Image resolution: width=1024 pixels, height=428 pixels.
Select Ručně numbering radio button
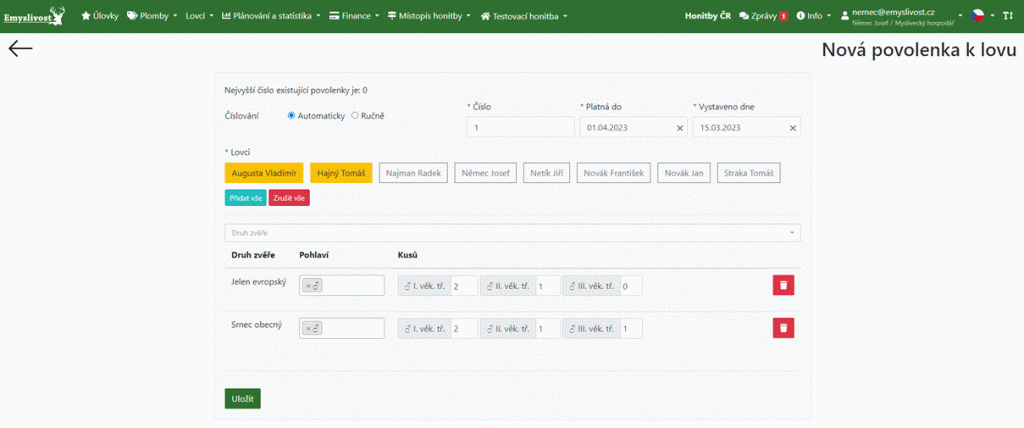[x=355, y=116]
